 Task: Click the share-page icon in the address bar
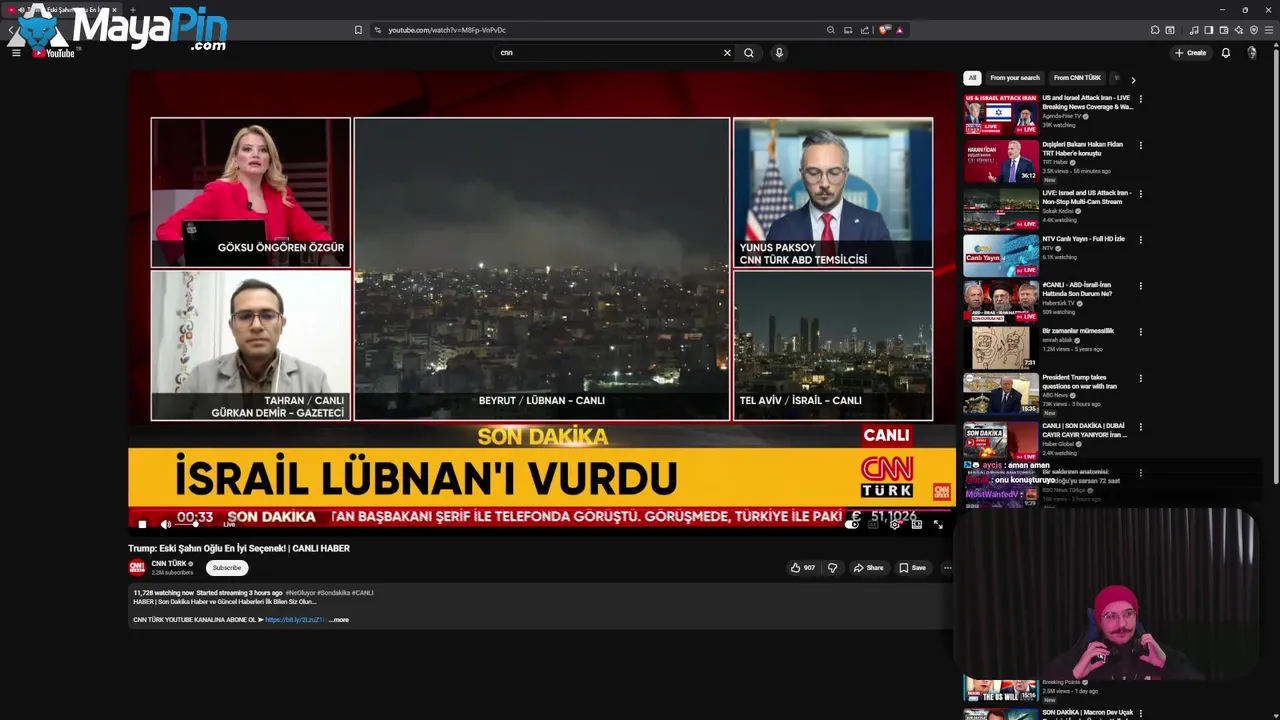pos(865,30)
